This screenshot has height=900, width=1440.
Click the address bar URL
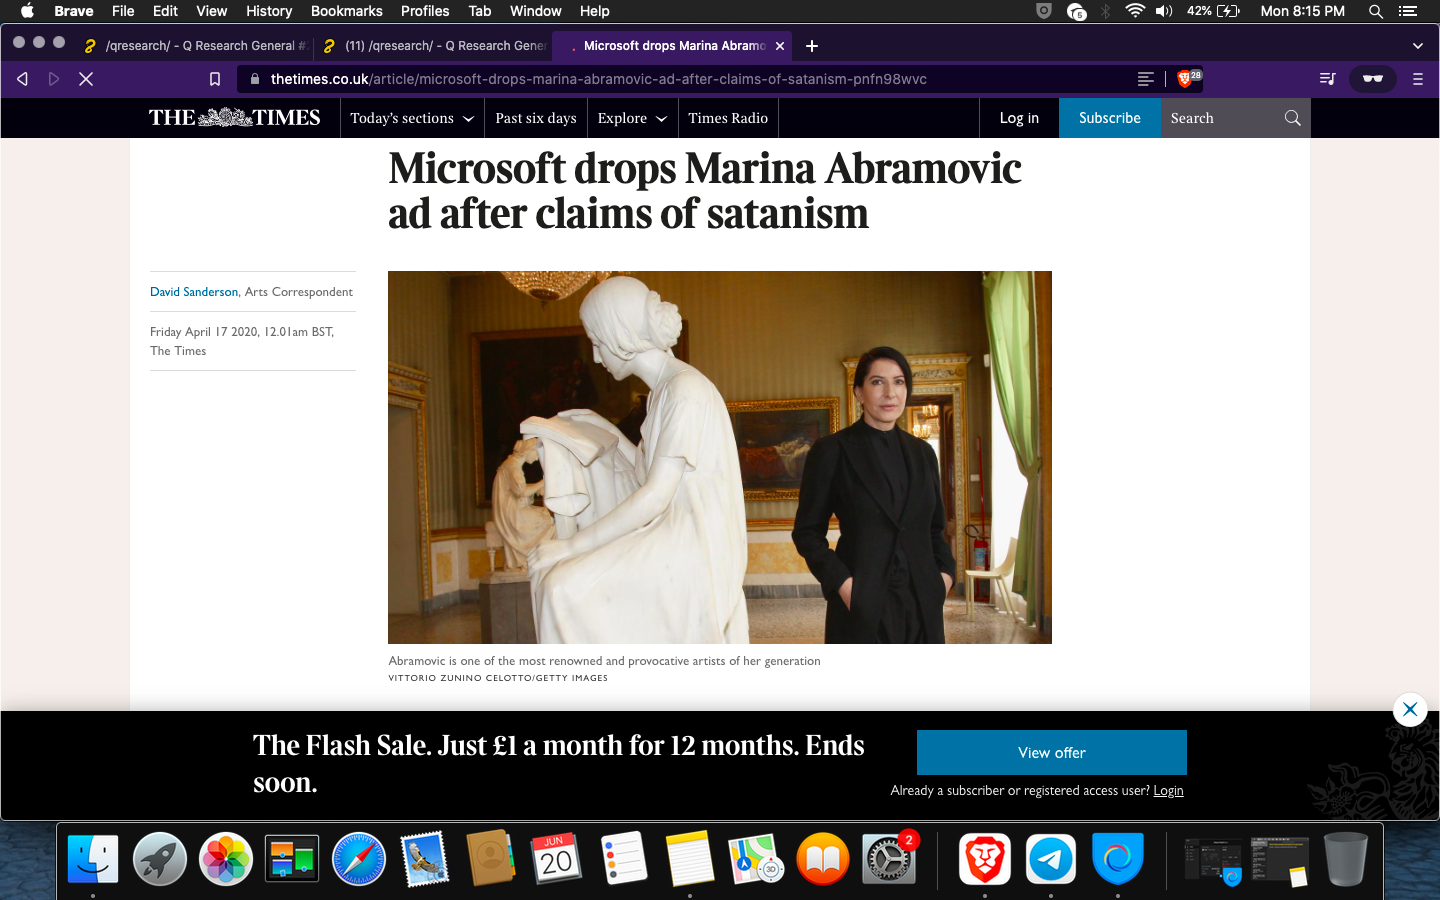pyautogui.click(x=598, y=79)
